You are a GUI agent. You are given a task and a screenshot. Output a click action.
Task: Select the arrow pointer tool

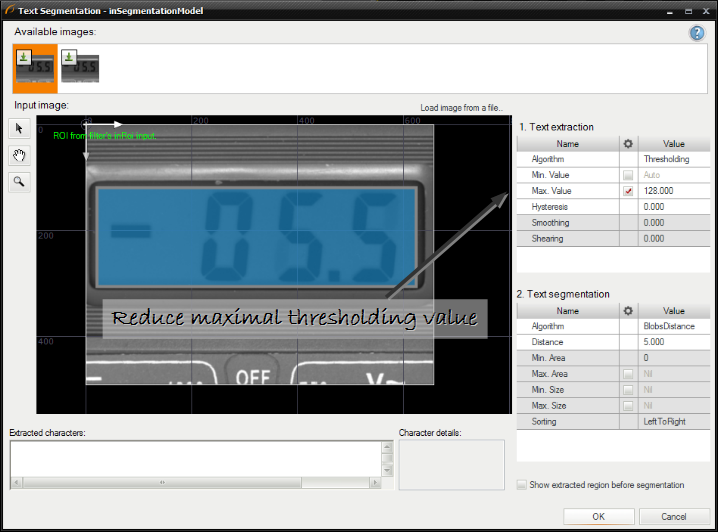pyautogui.click(x=18, y=128)
